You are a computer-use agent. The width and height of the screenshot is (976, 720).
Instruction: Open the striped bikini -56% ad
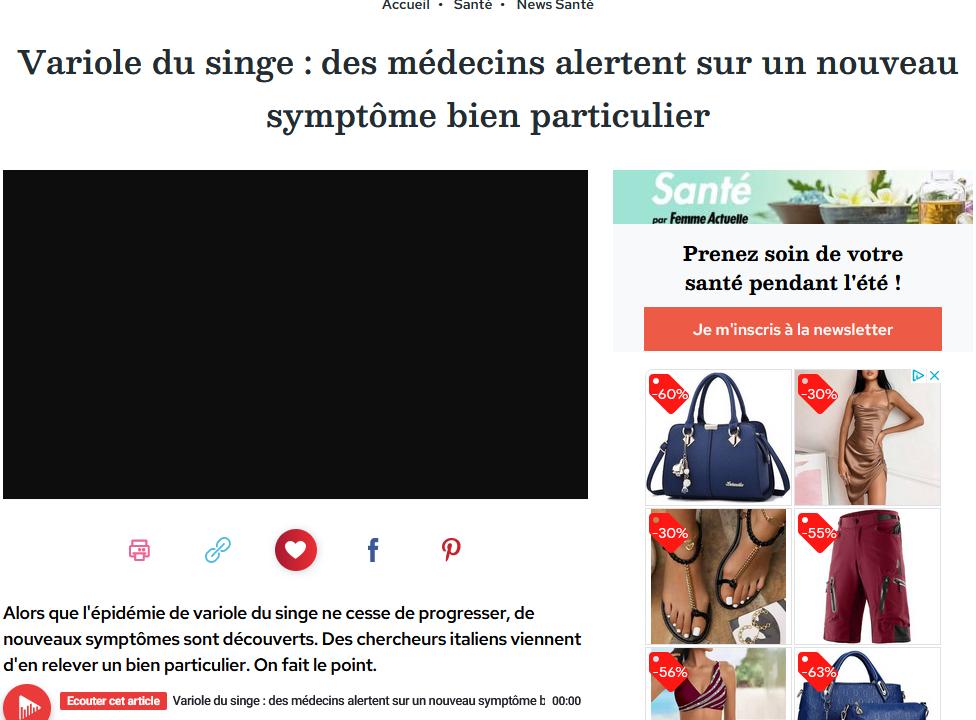click(x=718, y=684)
